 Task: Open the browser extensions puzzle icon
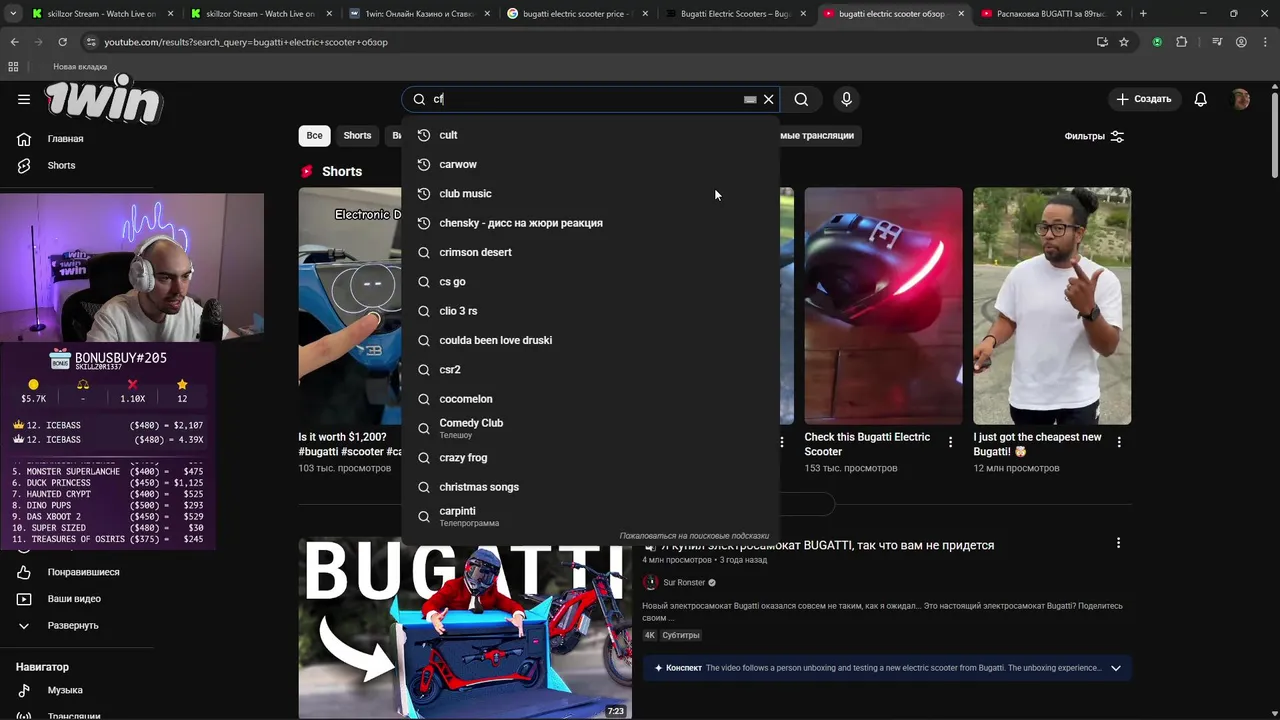click(x=1181, y=42)
